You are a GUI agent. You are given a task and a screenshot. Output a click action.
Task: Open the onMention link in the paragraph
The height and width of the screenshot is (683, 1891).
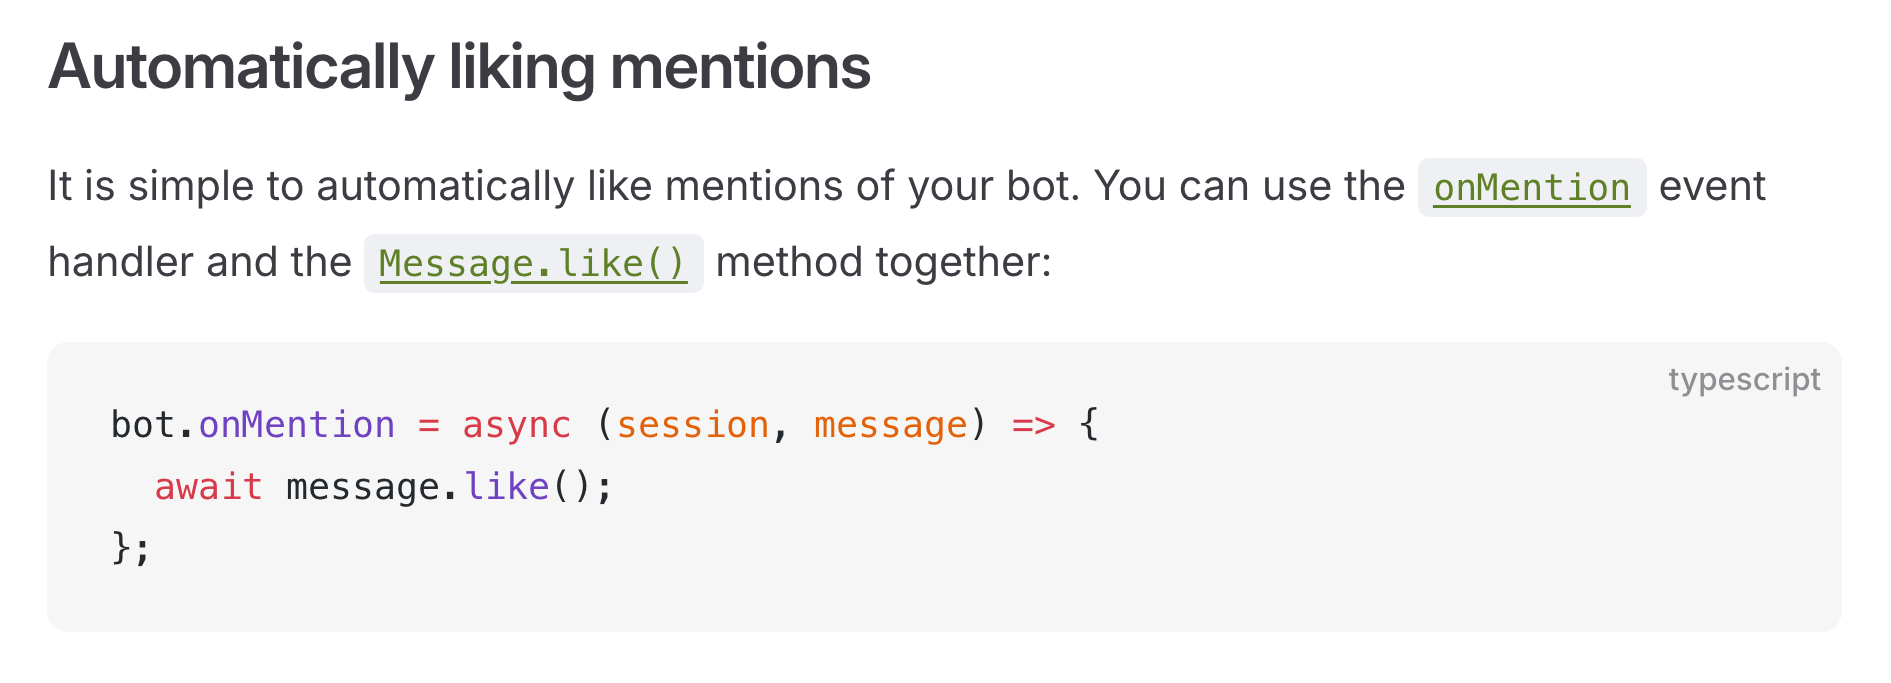(x=1531, y=188)
